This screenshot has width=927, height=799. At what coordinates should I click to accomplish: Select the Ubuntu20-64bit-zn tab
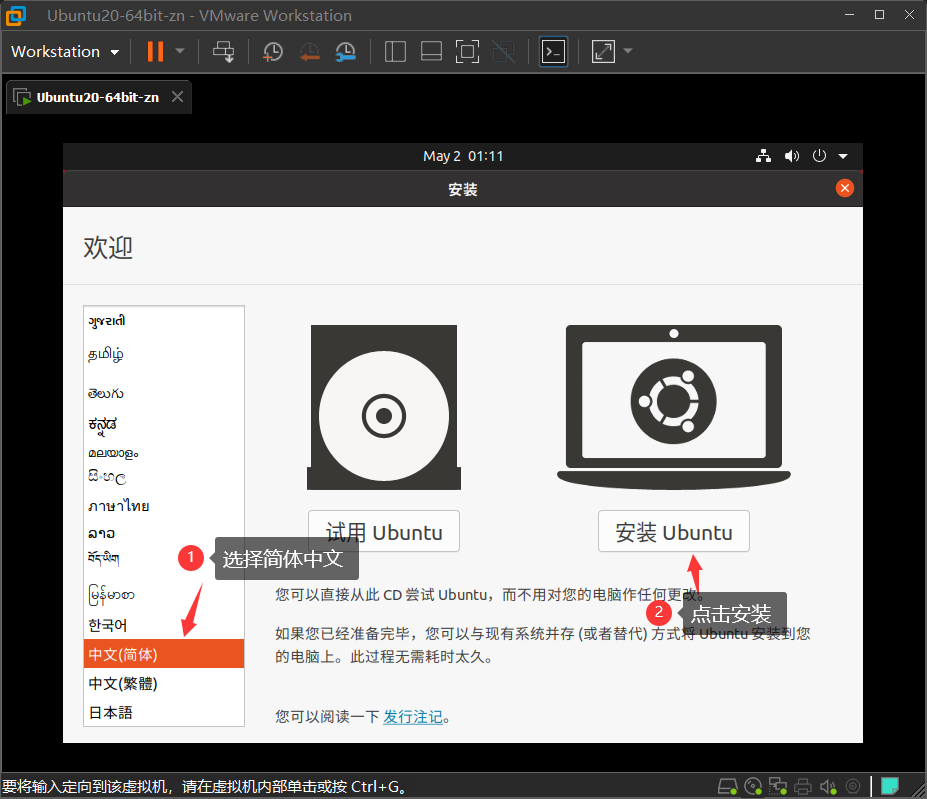point(98,98)
